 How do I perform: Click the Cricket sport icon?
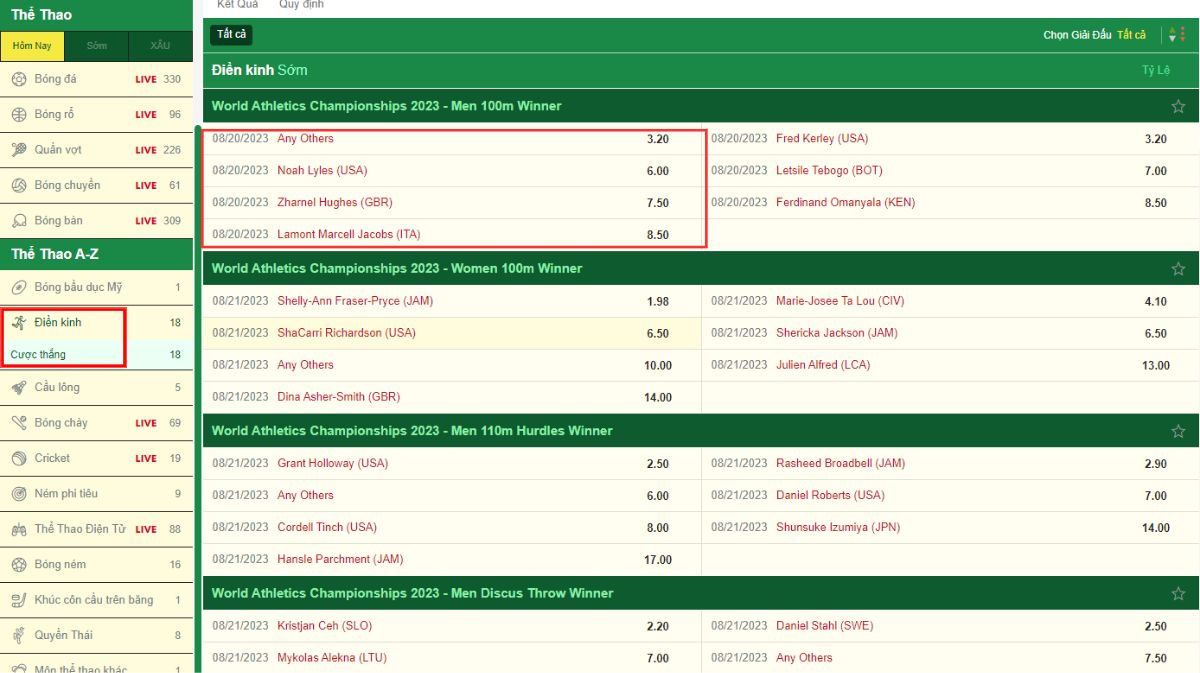[18, 458]
